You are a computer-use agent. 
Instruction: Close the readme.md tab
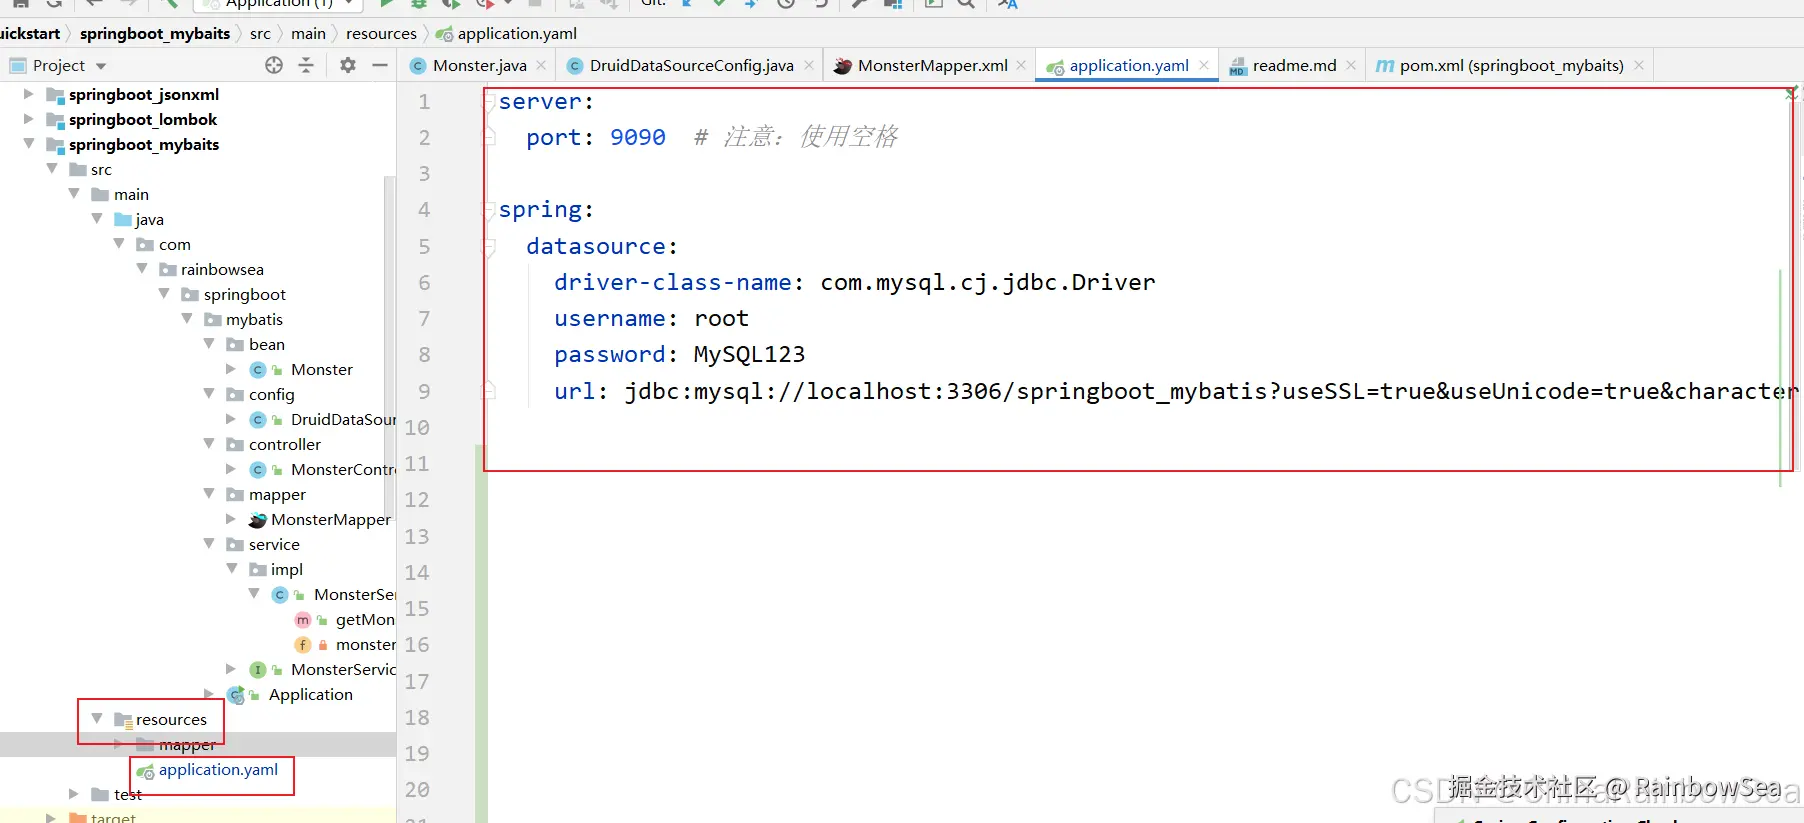pos(1351,65)
